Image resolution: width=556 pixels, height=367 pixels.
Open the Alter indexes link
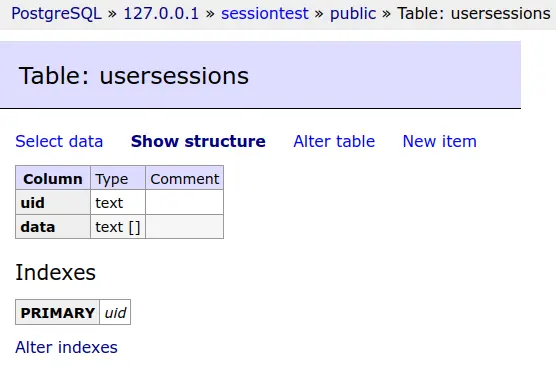pyautogui.click(x=66, y=347)
